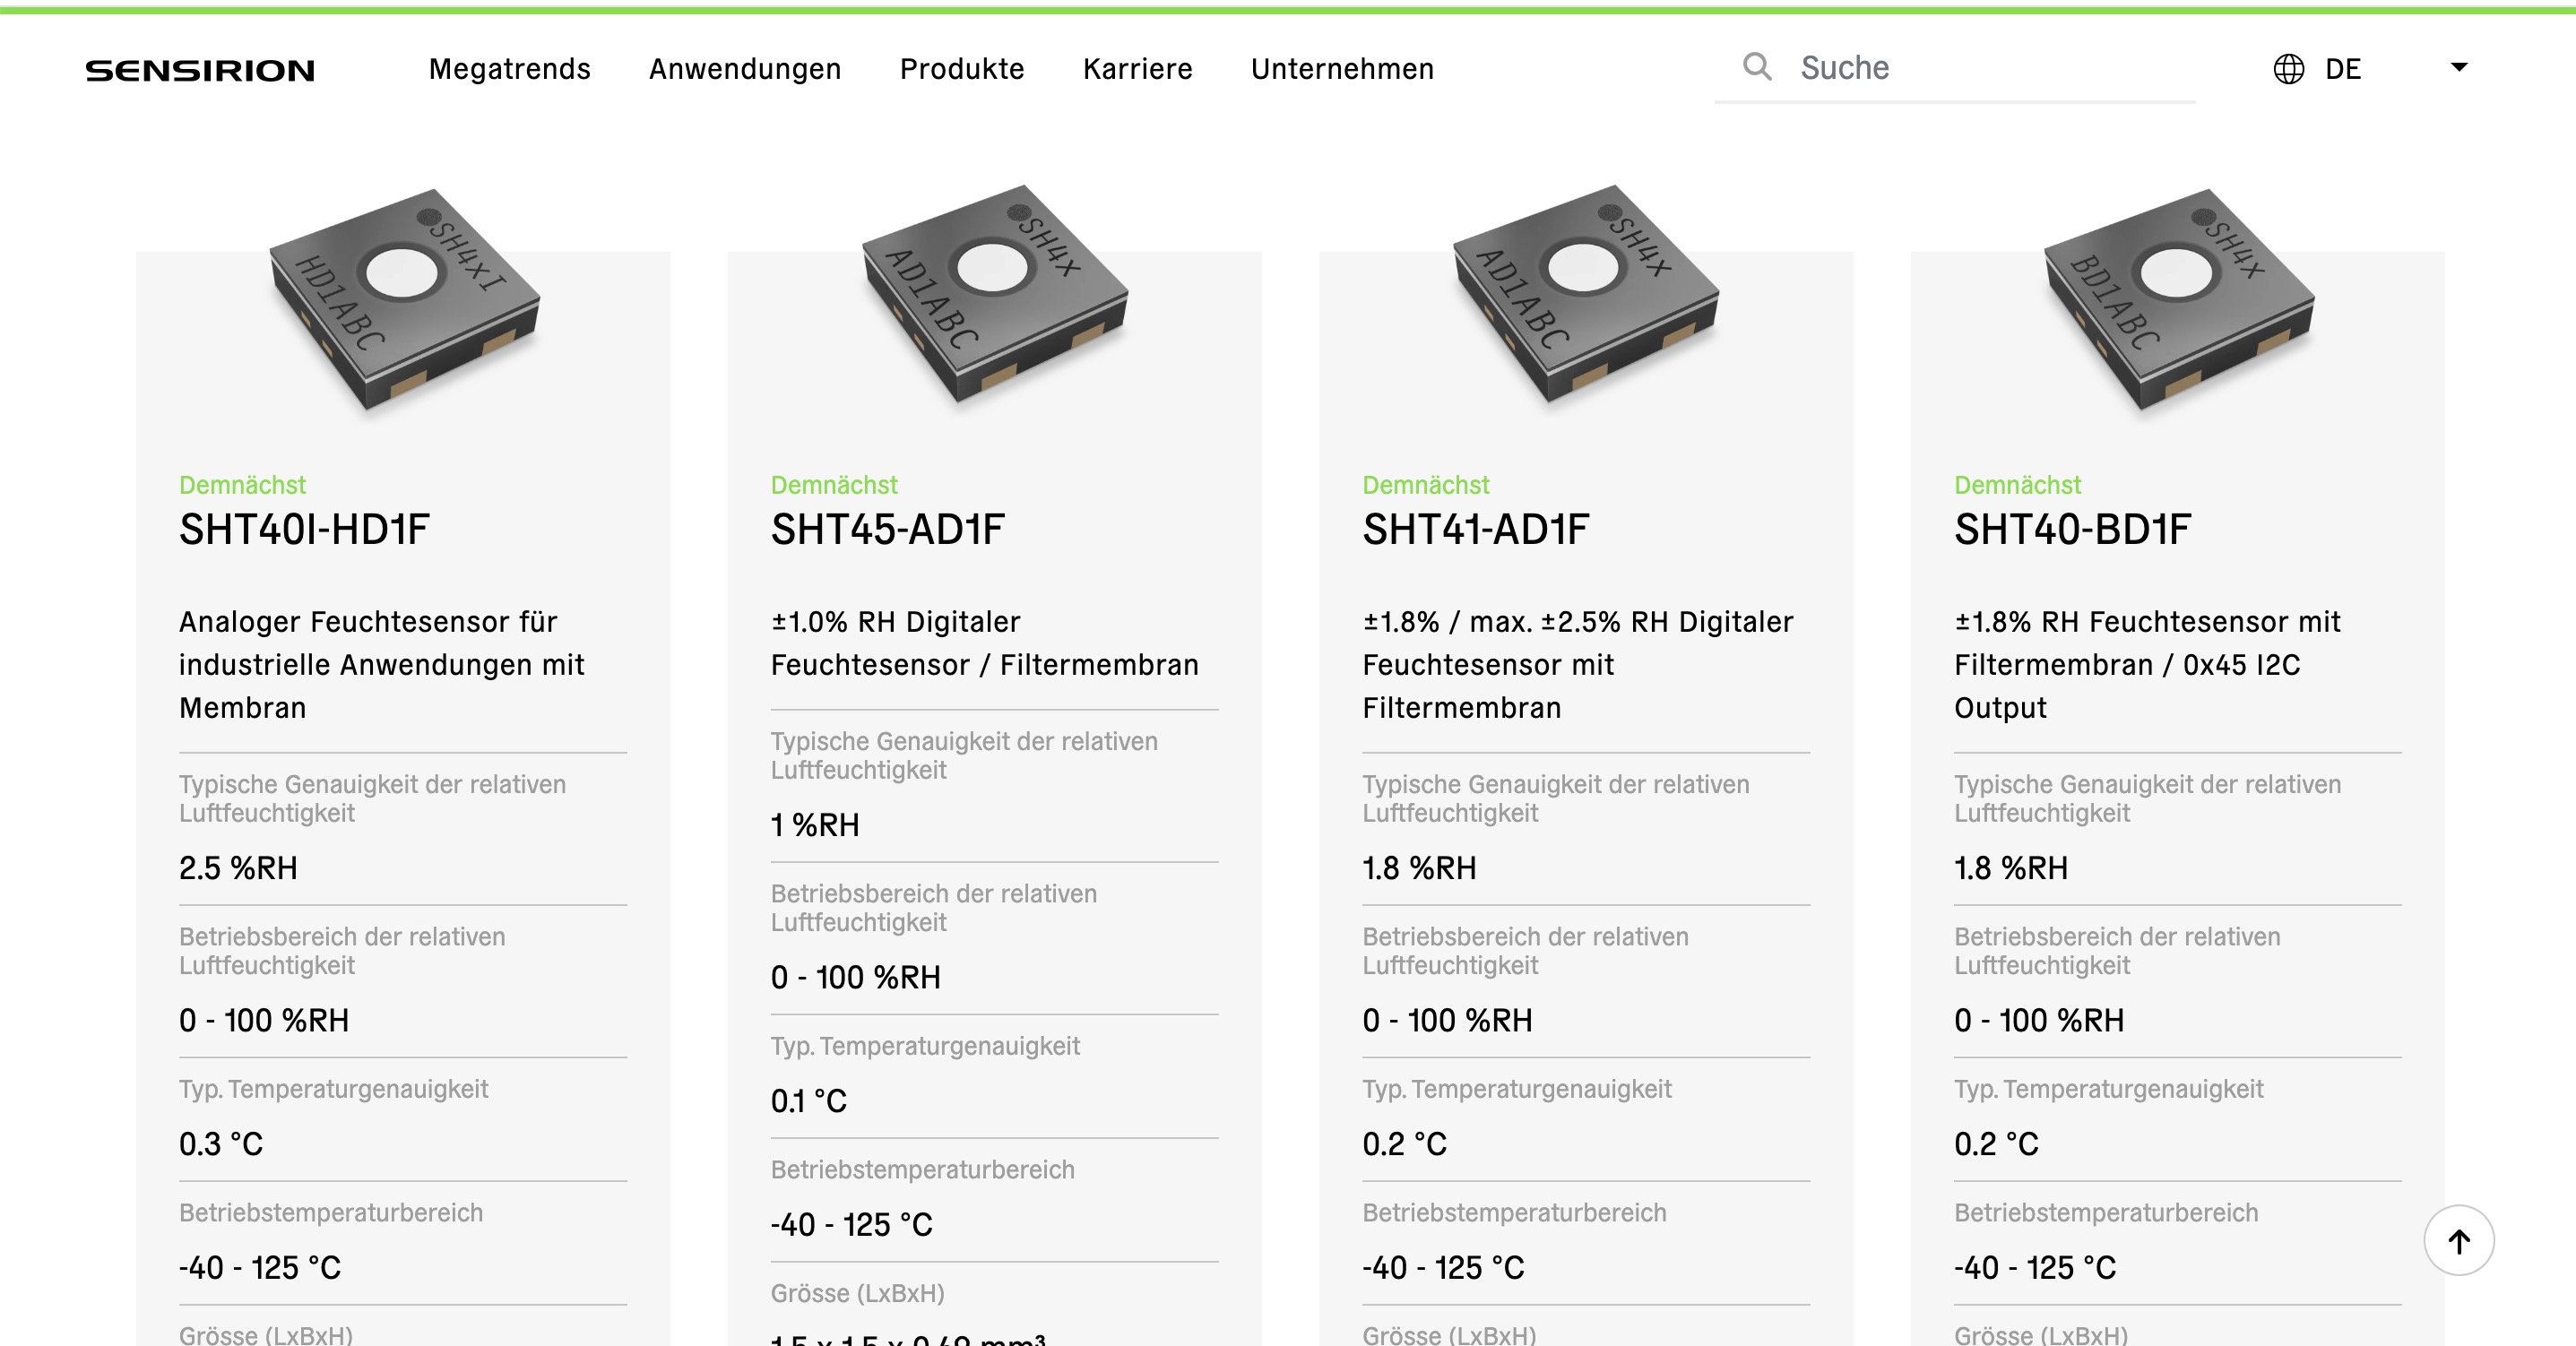Click the '1 %RH' accuracy value
This screenshot has width=2576, height=1346.
click(x=815, y=825)
